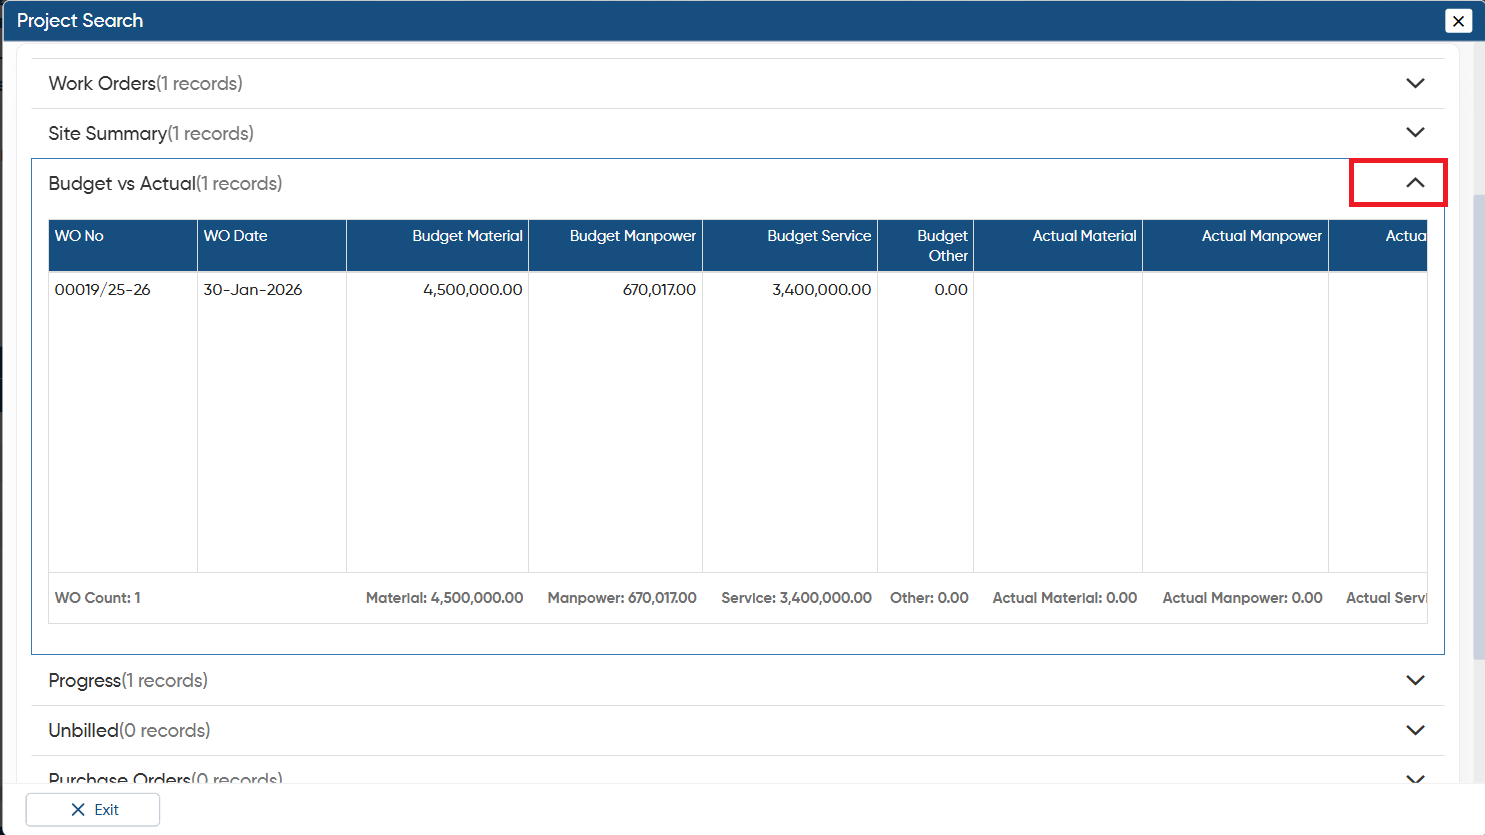Close the Project Search dialog

tap(1458, 20)
